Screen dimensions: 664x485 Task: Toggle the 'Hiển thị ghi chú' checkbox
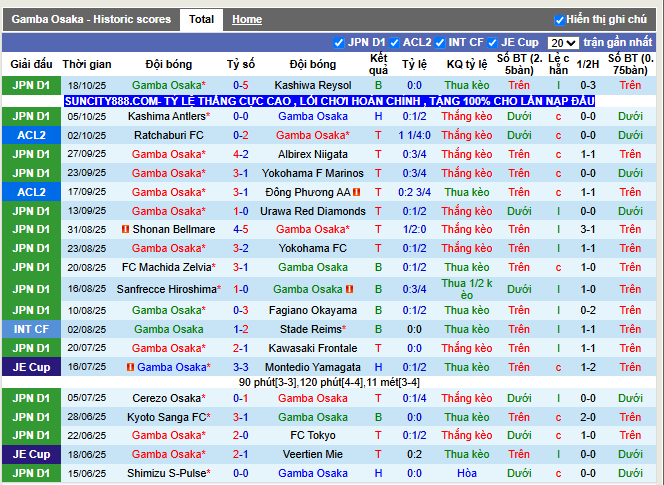pyautogui.click(x=559, y=19)
